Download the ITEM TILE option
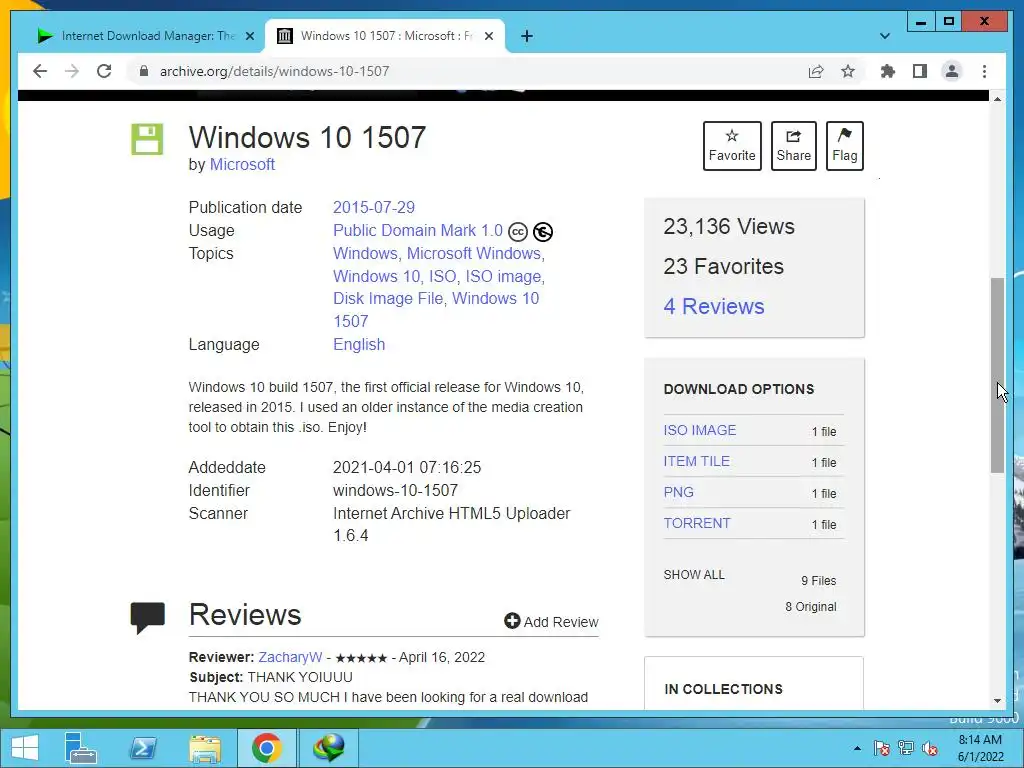This screenshot has width=1024, height=768. coord(696,461)
